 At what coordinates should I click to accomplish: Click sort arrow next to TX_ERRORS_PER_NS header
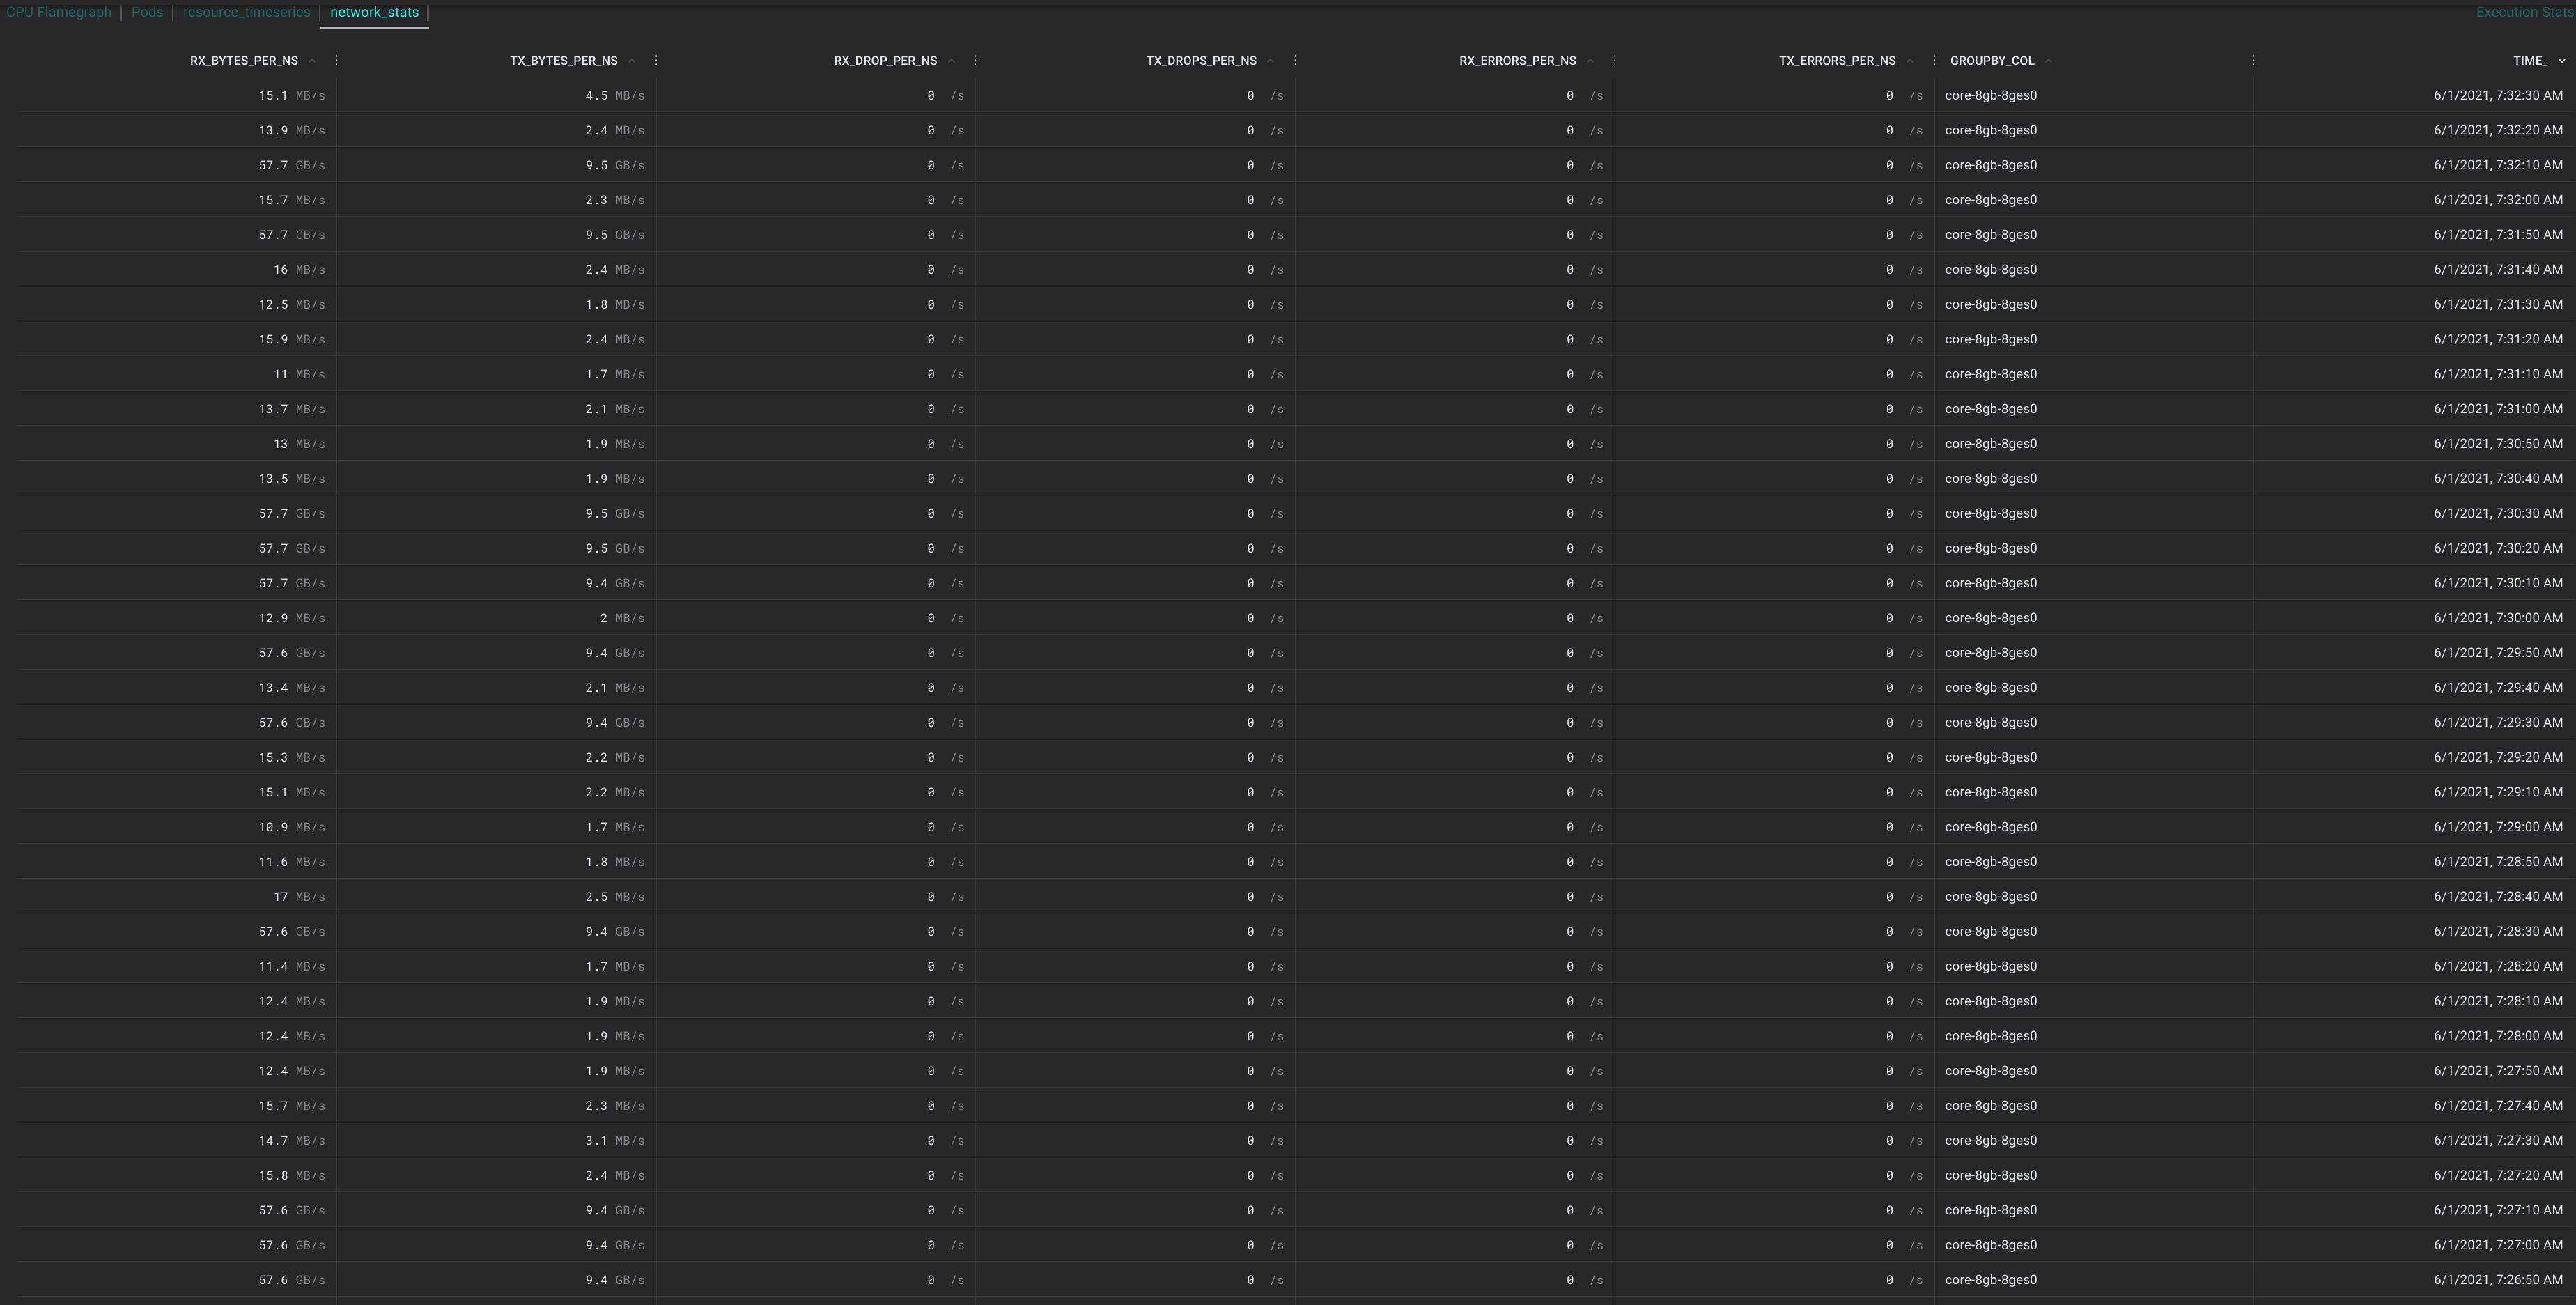(x=1910, y=61)
